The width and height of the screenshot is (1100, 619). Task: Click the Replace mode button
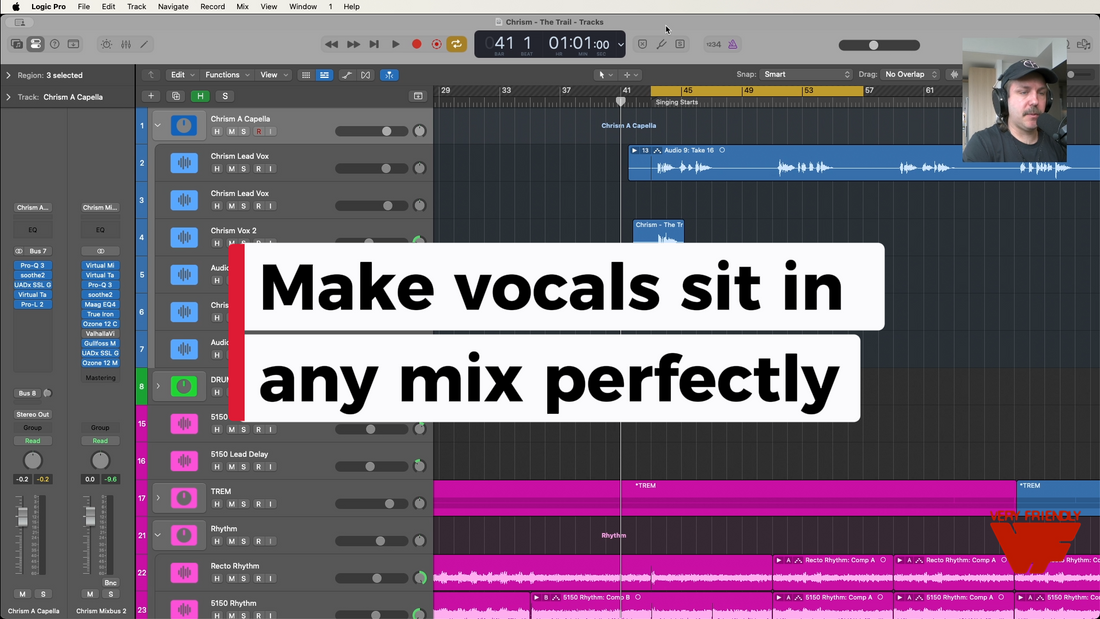(x=642, y=44)
